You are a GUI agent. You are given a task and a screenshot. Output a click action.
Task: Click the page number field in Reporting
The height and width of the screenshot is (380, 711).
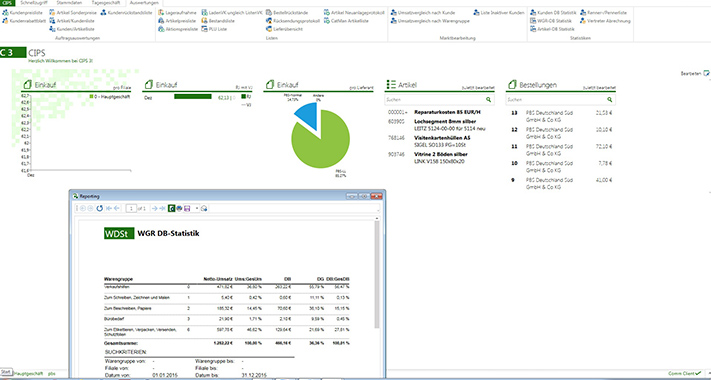pos(131,208)
